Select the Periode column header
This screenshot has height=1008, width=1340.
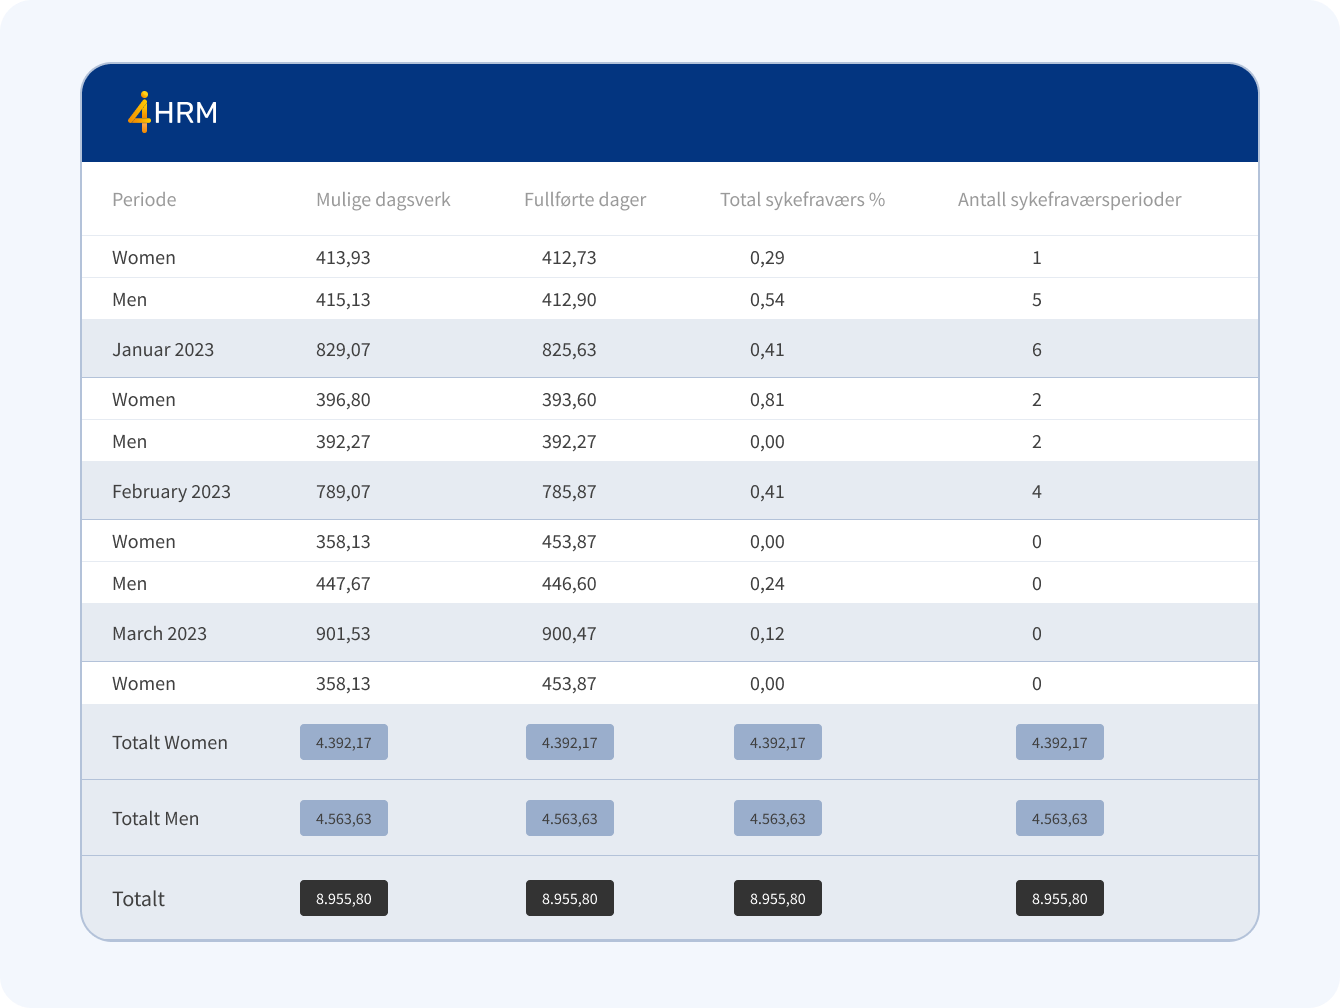[x=144, y=199]
